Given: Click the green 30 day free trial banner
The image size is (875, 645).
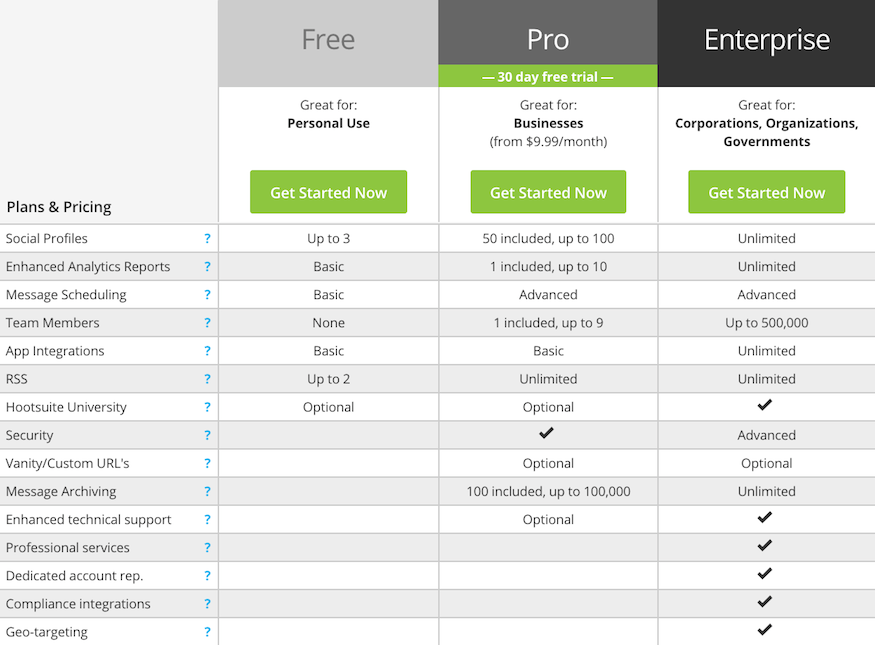Looking at the screenshot, I should click(548, 76).
